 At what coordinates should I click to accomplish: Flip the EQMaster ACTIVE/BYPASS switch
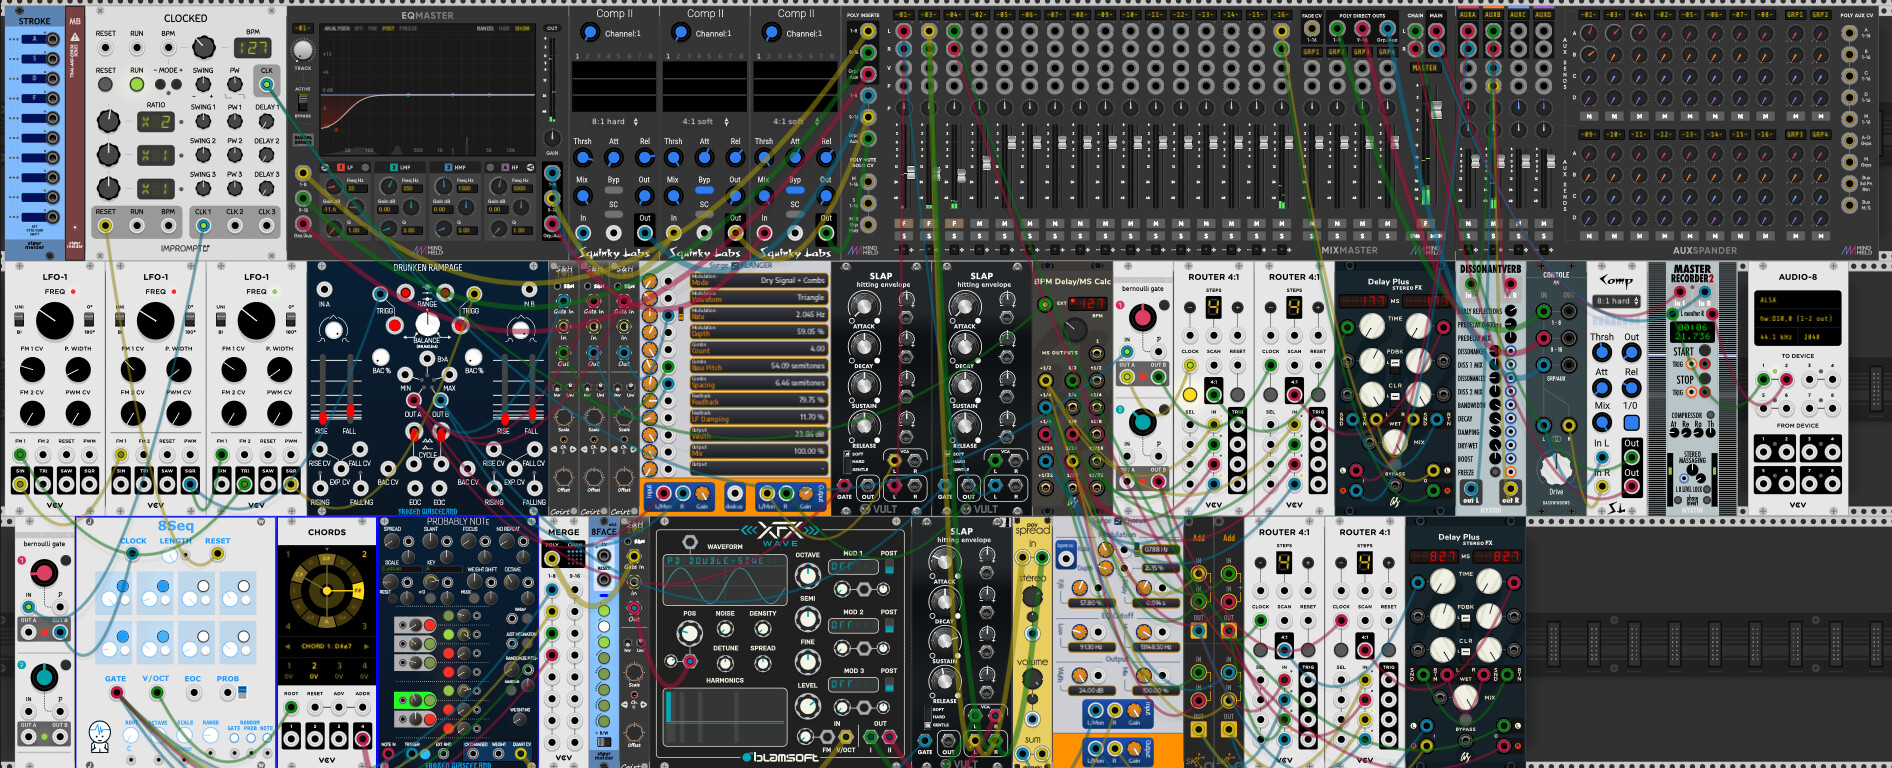[302, 102]
